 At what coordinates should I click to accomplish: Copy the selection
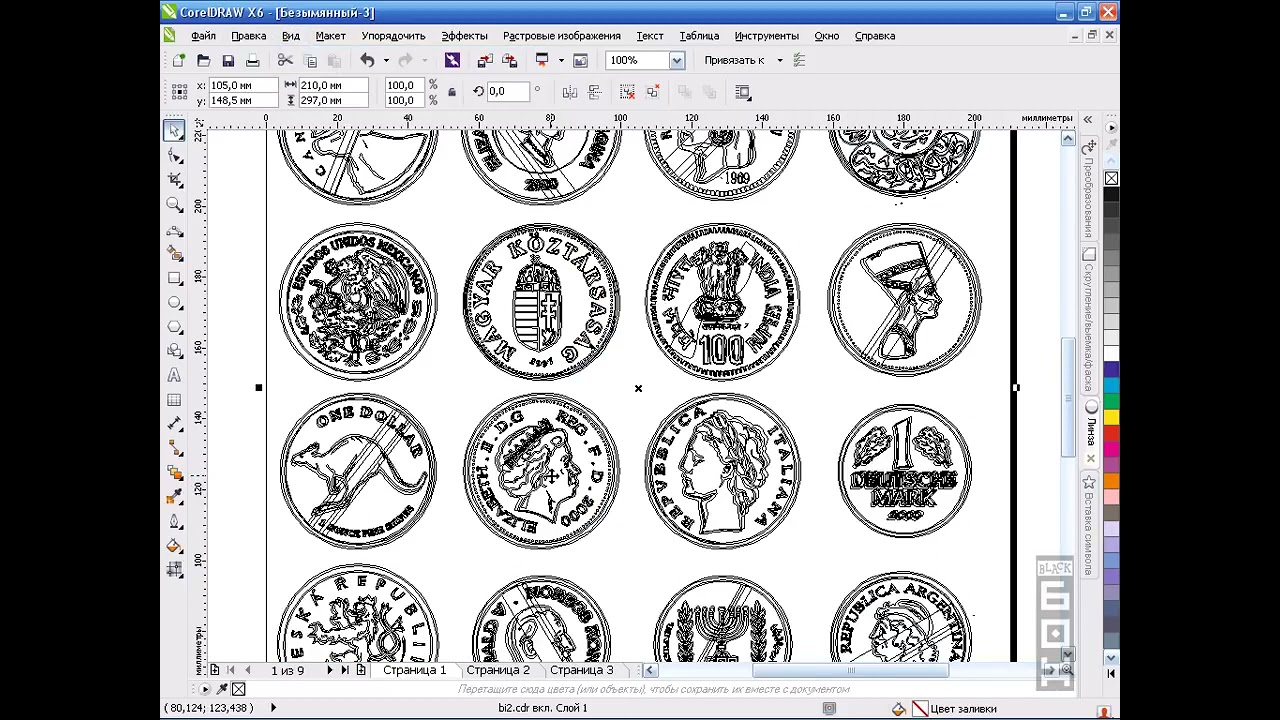[310, 61]
